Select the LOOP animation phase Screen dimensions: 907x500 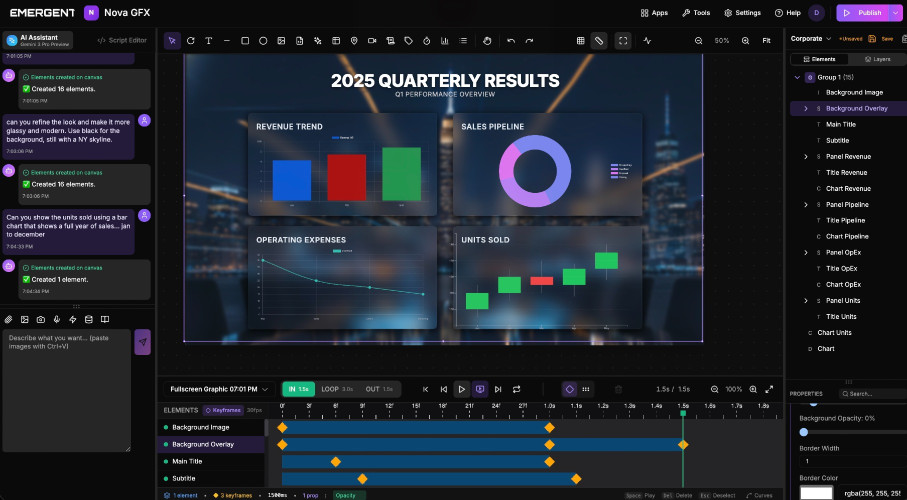point(337,389)
